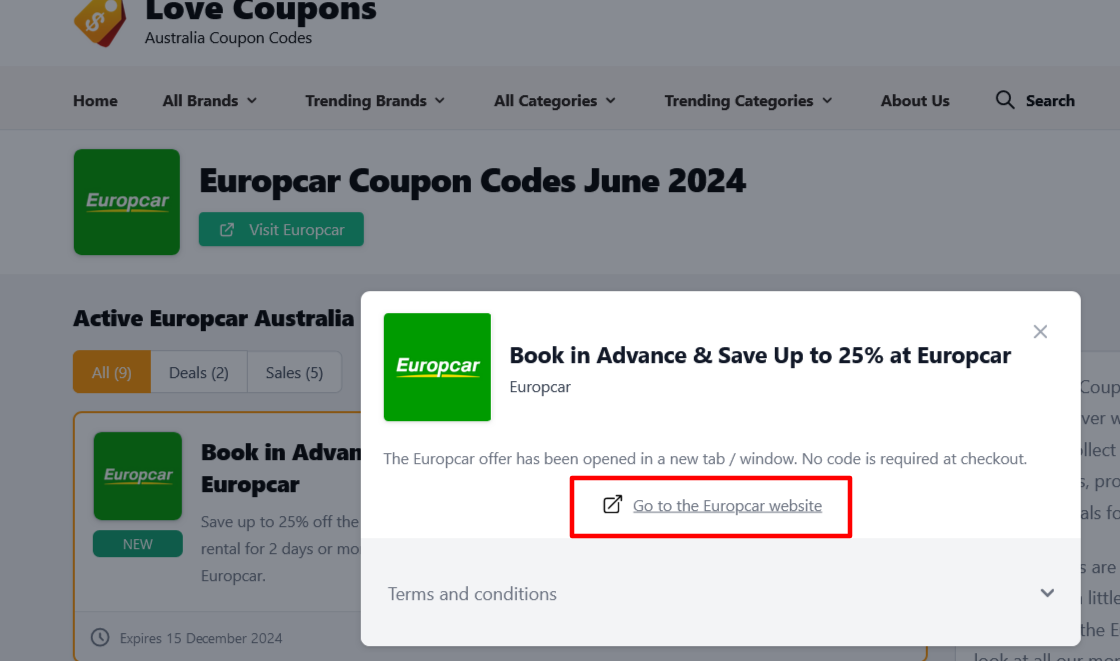The width and height of the screenshot is (1120, 661).
Task: Open the Search function via magnifier icon
Action: pos(1003,100)
